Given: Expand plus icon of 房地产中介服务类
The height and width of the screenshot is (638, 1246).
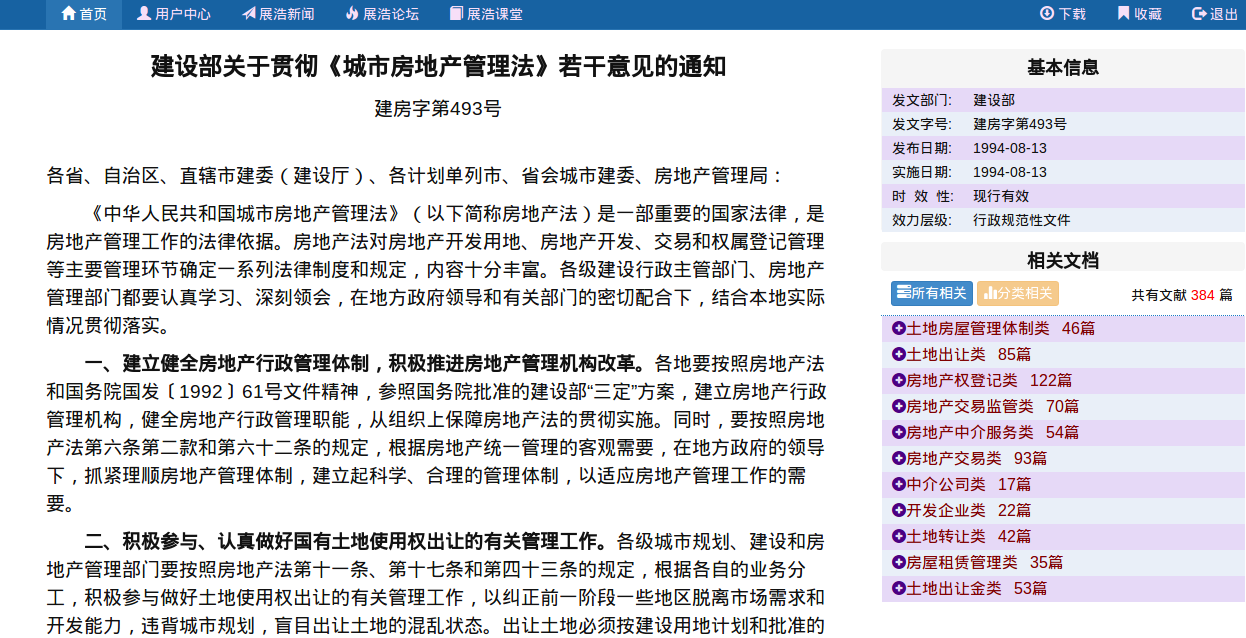Looking at the screenshot, I should (x=898, y=432).
